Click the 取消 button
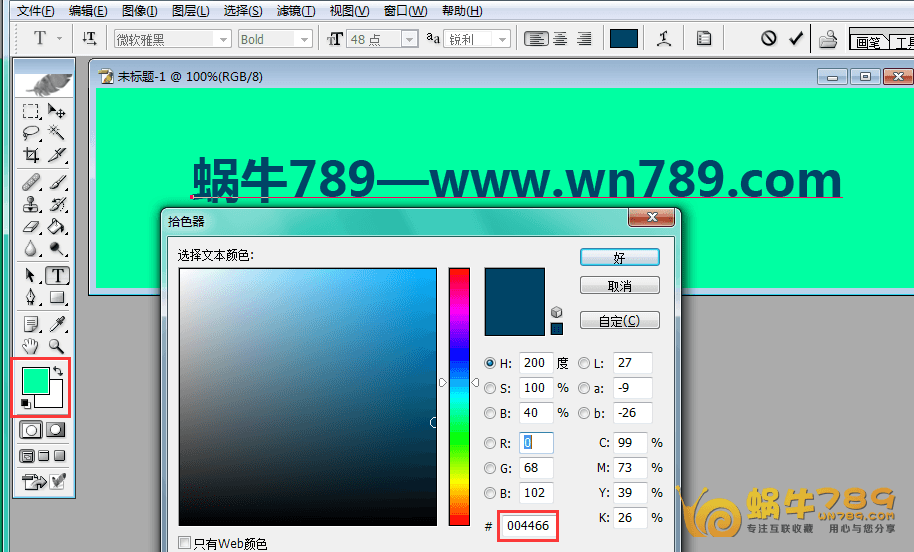 coord(619,286)
